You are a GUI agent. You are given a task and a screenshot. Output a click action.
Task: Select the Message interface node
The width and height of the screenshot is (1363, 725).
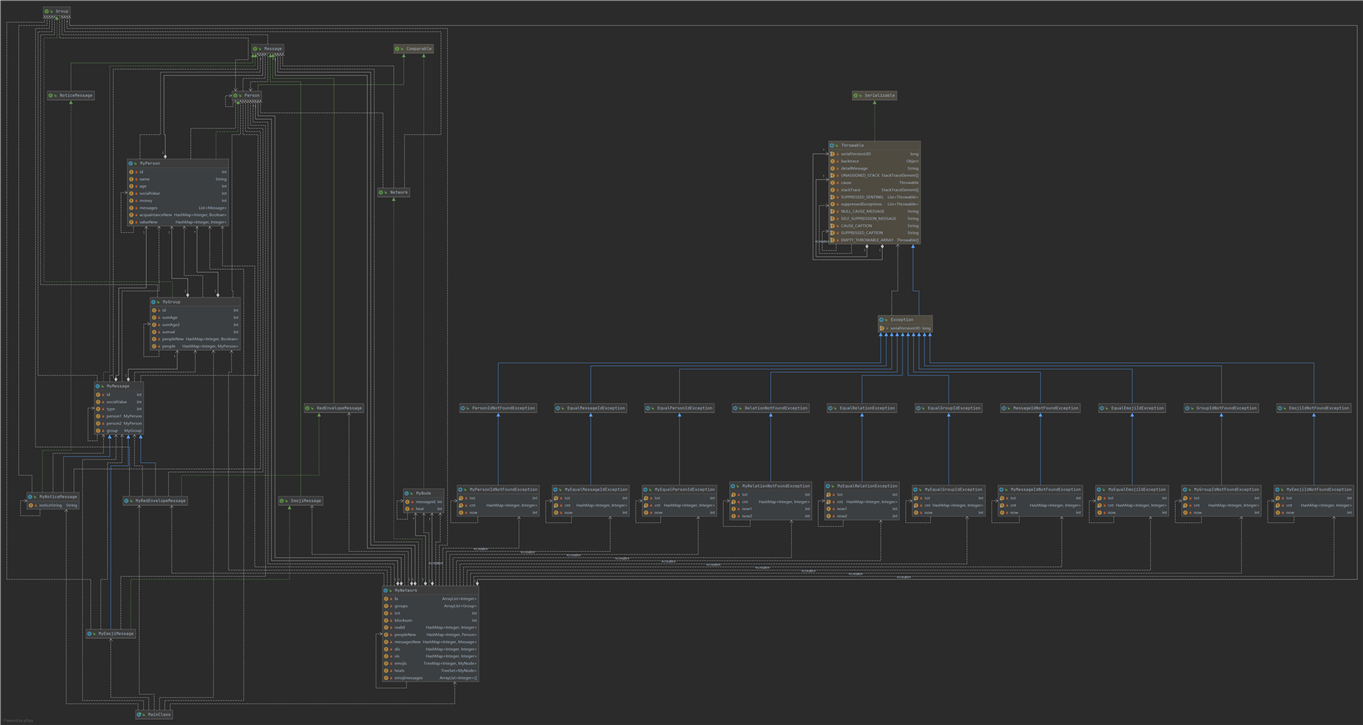tap(268, 48)
